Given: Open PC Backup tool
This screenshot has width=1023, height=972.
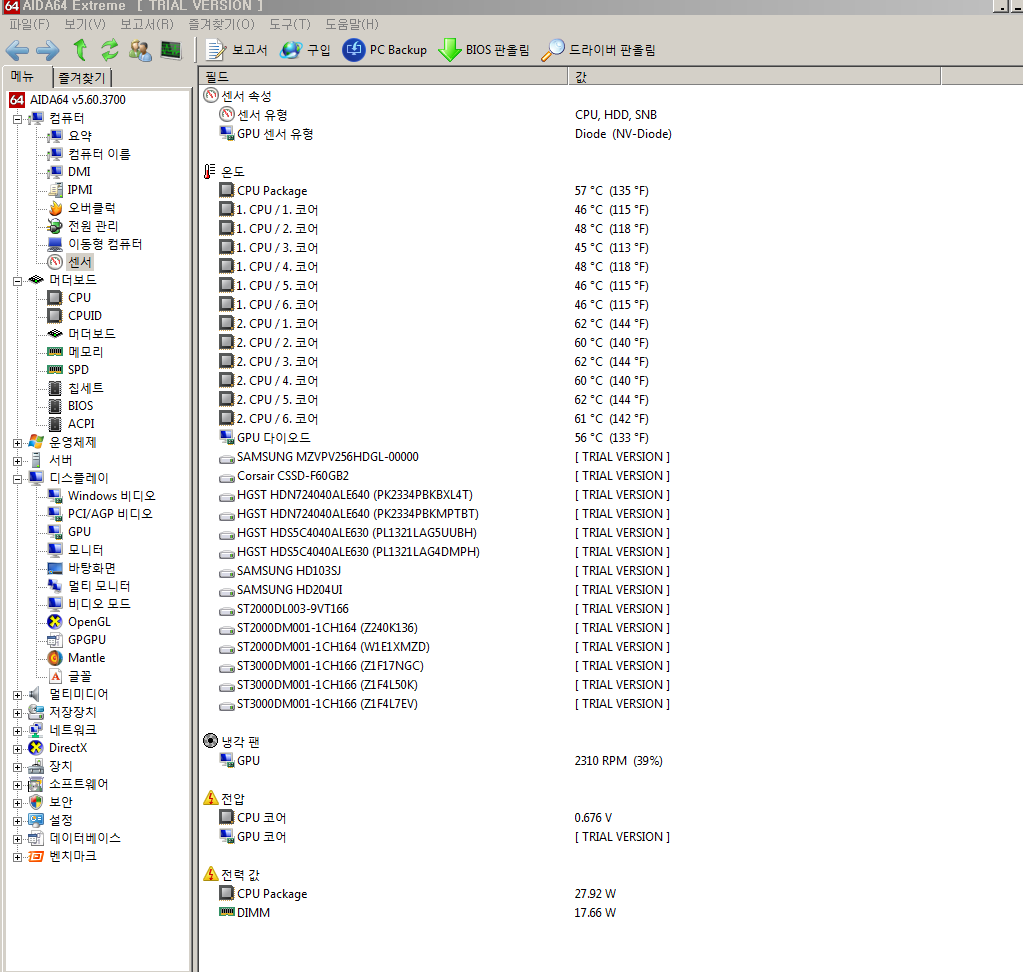Looking at the screenshot, I should 385,50.
